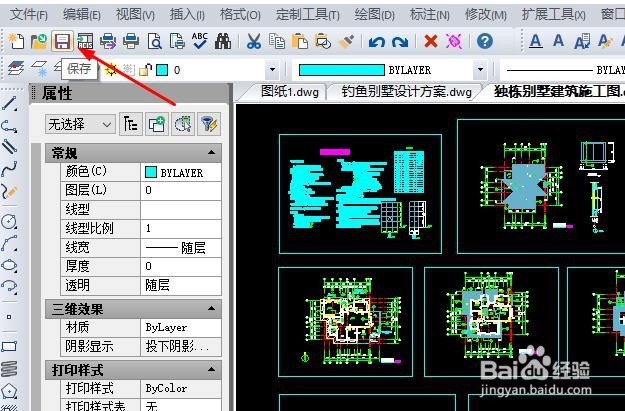
Task: Click the batch plot printer icon with purple arrow
Action: click(x=108, y=41)
